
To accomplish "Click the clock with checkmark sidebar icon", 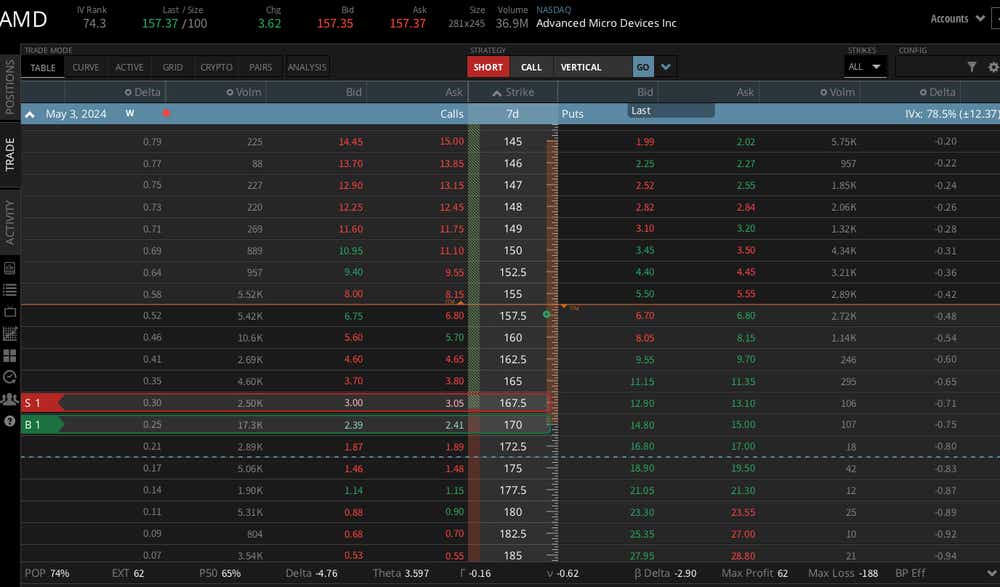I will (x=10, y=377).
